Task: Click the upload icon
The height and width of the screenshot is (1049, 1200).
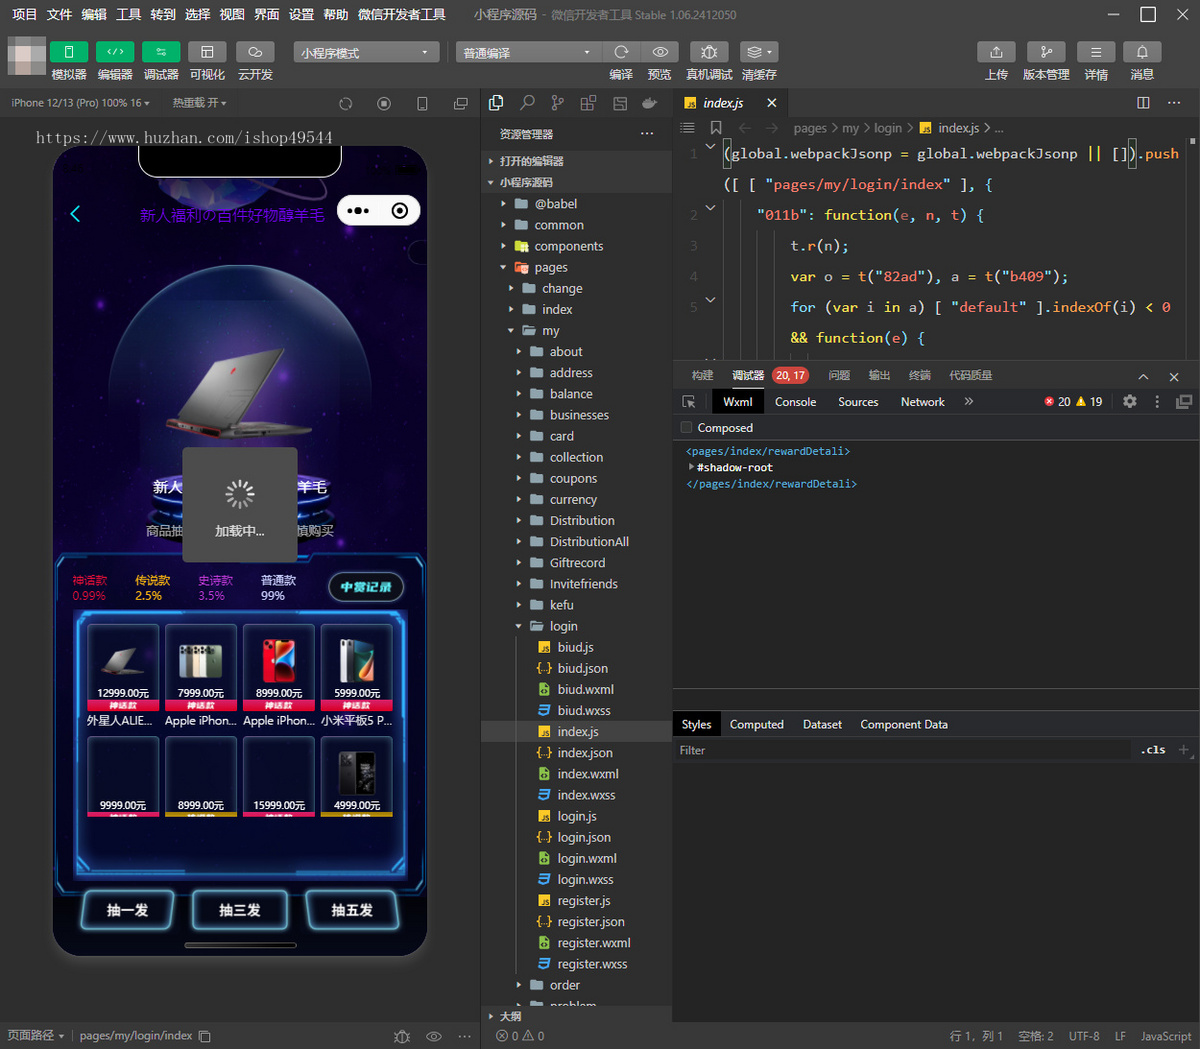Action: click(996, 52)
